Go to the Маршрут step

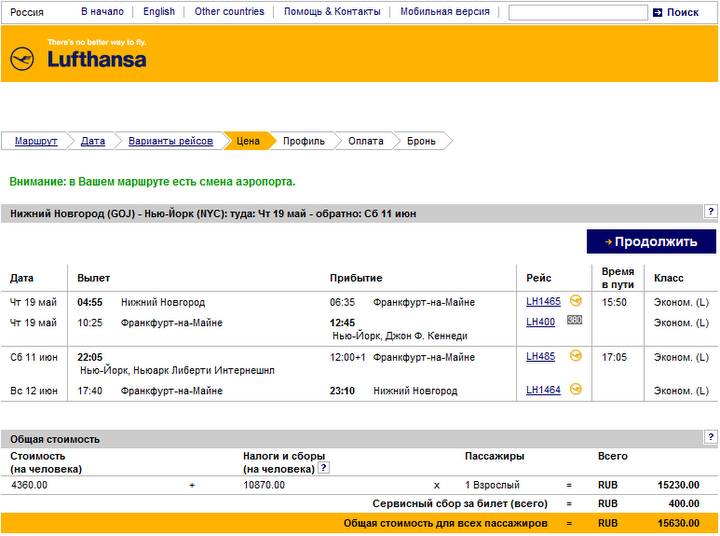click(x=36, y=141)
